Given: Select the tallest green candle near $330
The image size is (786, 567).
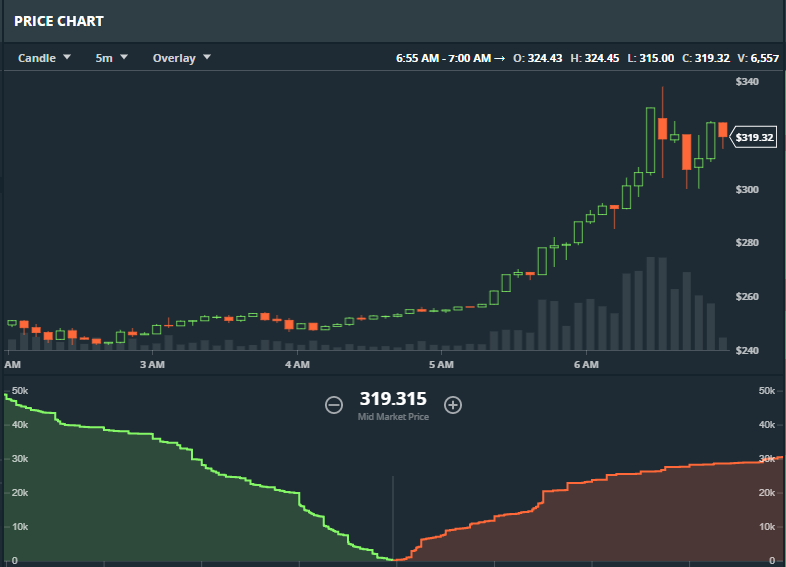Looking at the screenshot, I should click(650, 140).
